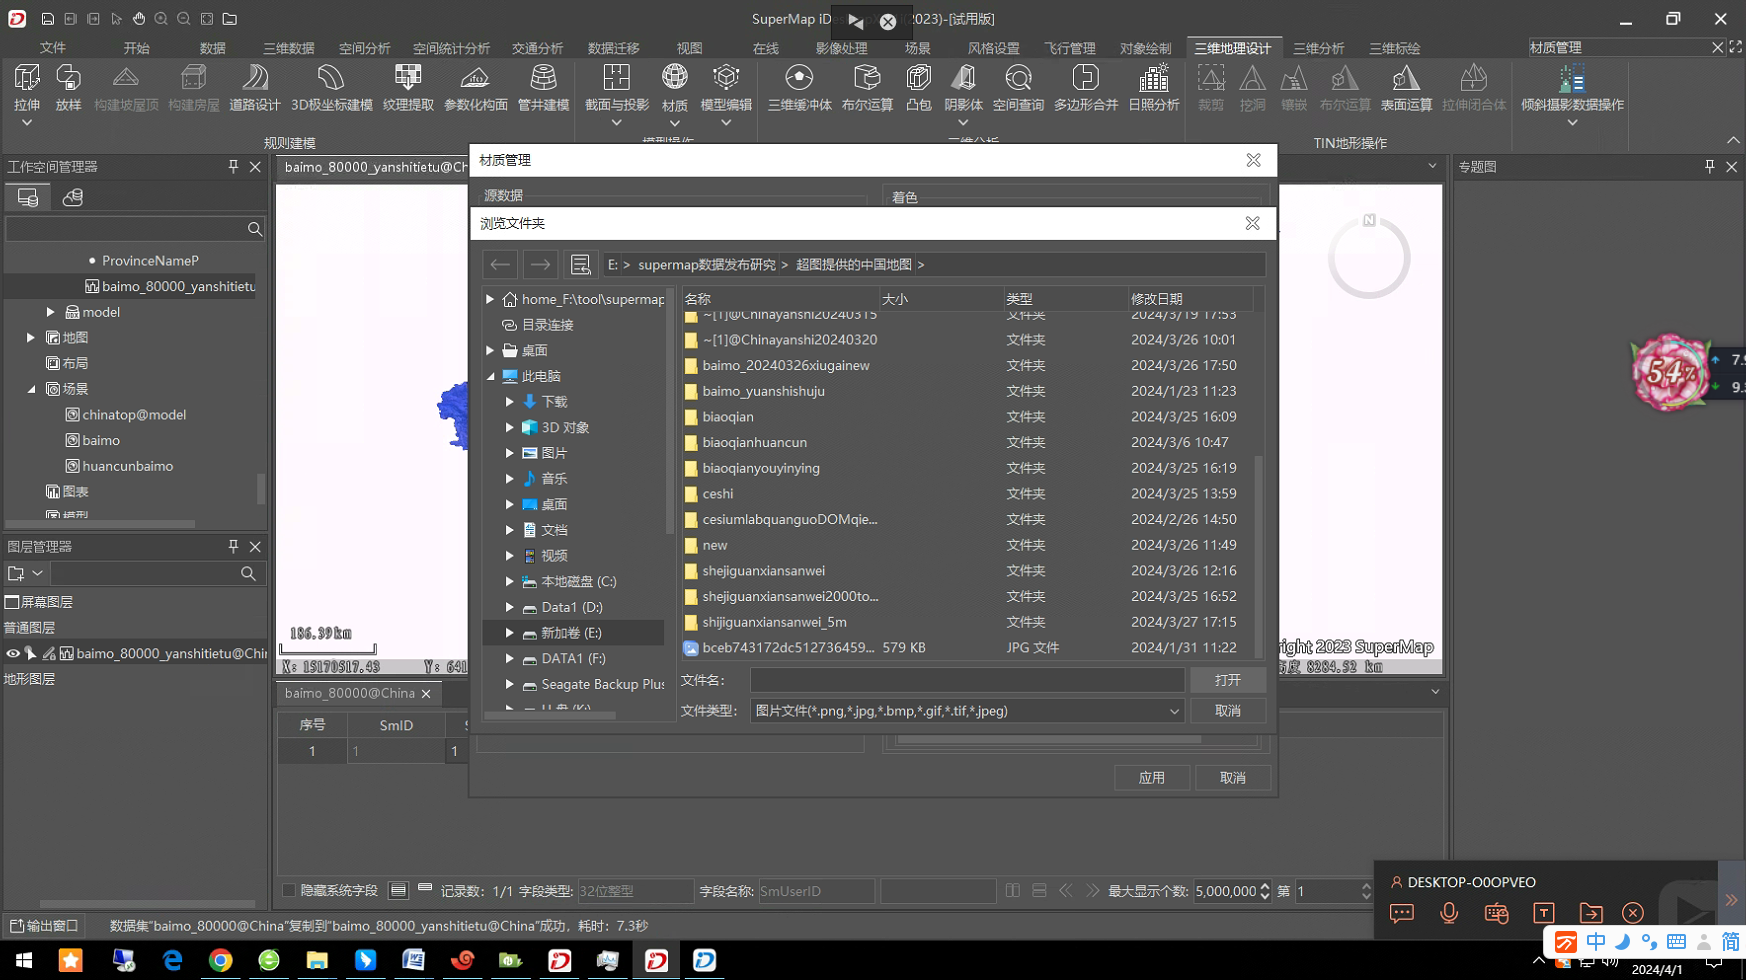Open File Explorer from the taskbar

click(317, 960)
